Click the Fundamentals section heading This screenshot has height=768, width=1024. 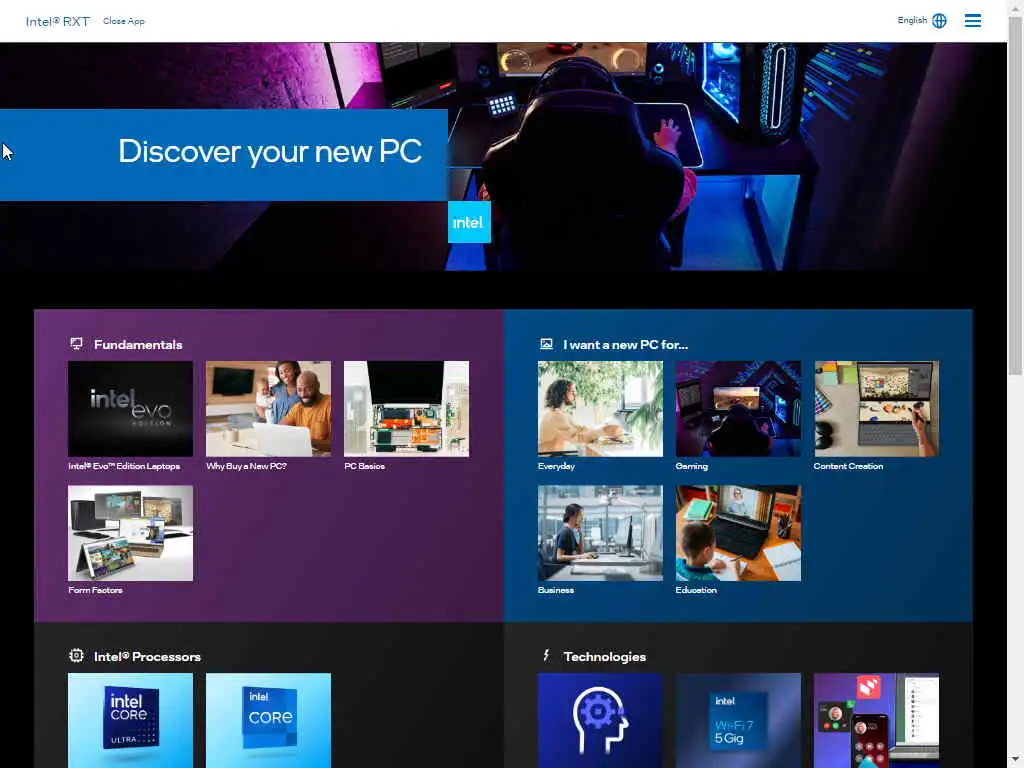pos(138,344)
